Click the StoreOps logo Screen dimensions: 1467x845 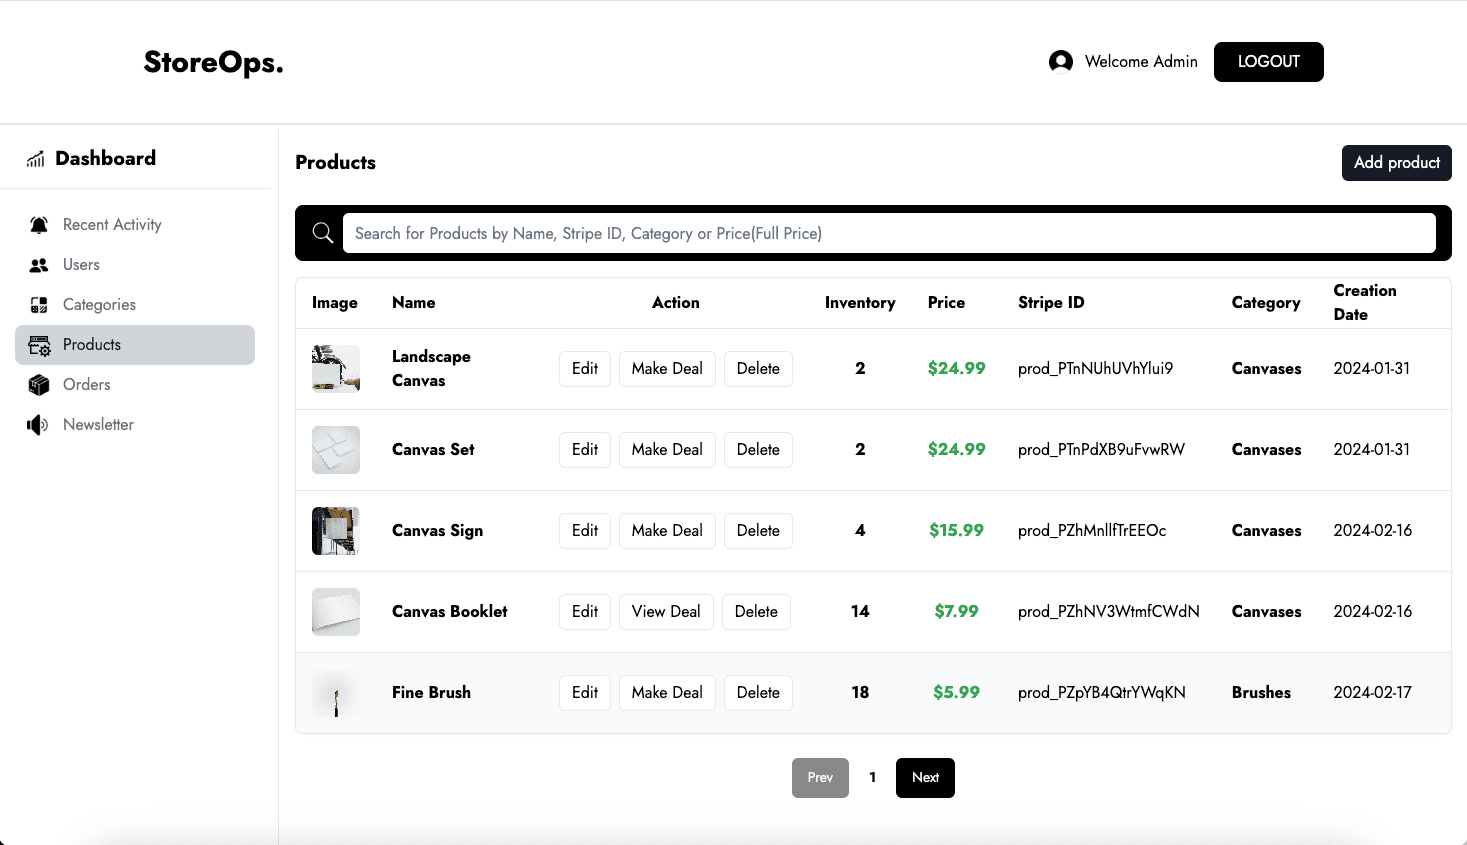(x=213, y=62)
